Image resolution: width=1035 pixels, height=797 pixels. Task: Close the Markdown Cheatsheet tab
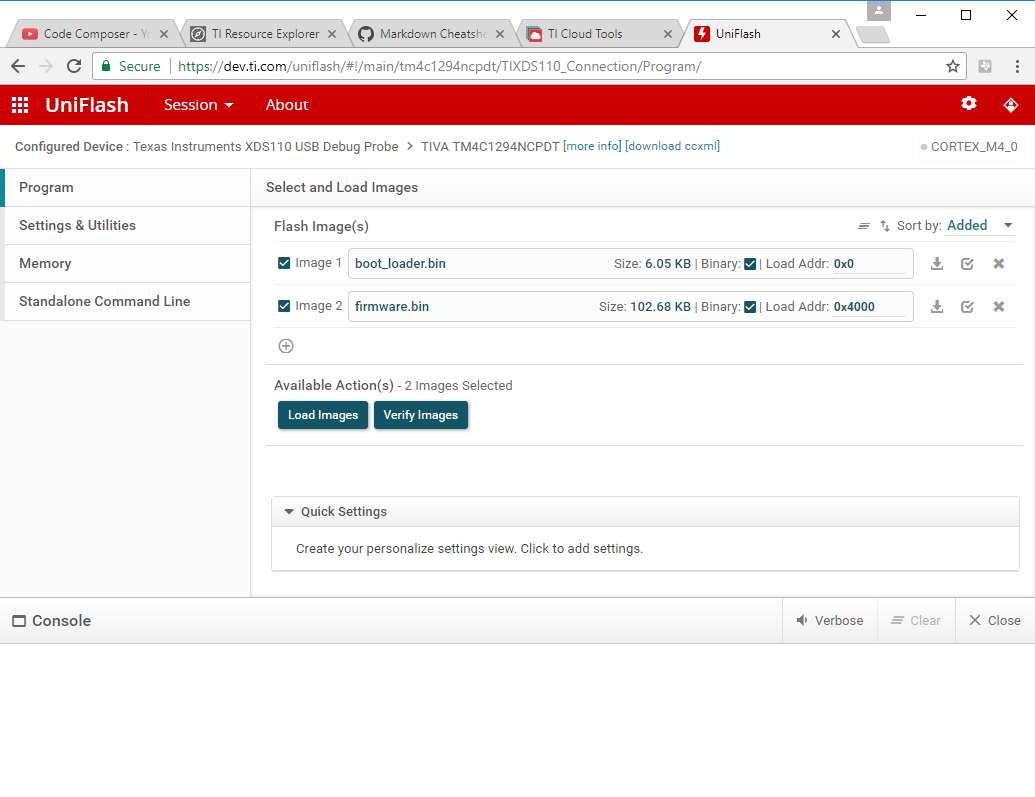pos(500,34)
